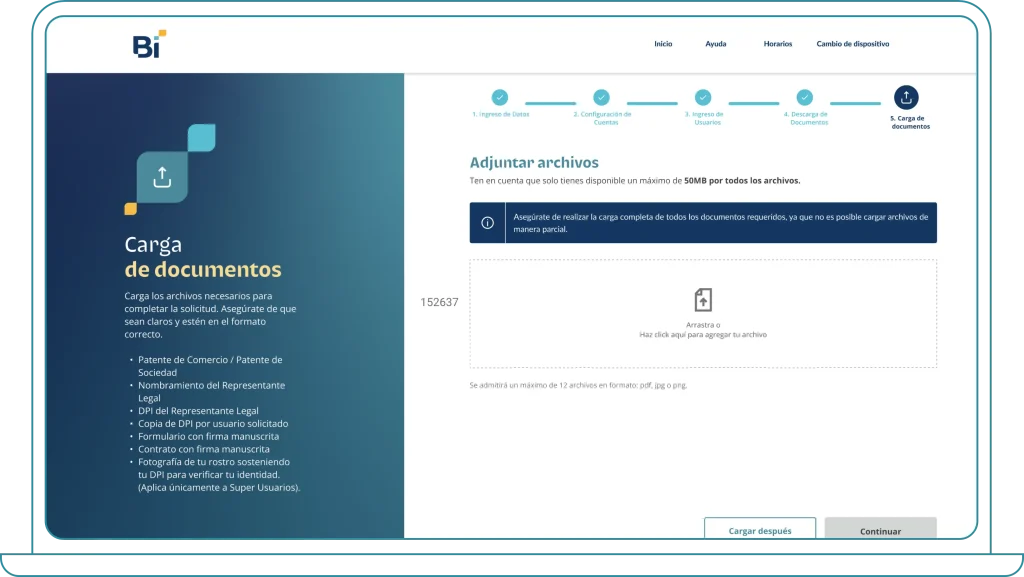Click "Haz click aquí para agregar tu archivo"

coord(703,335)
